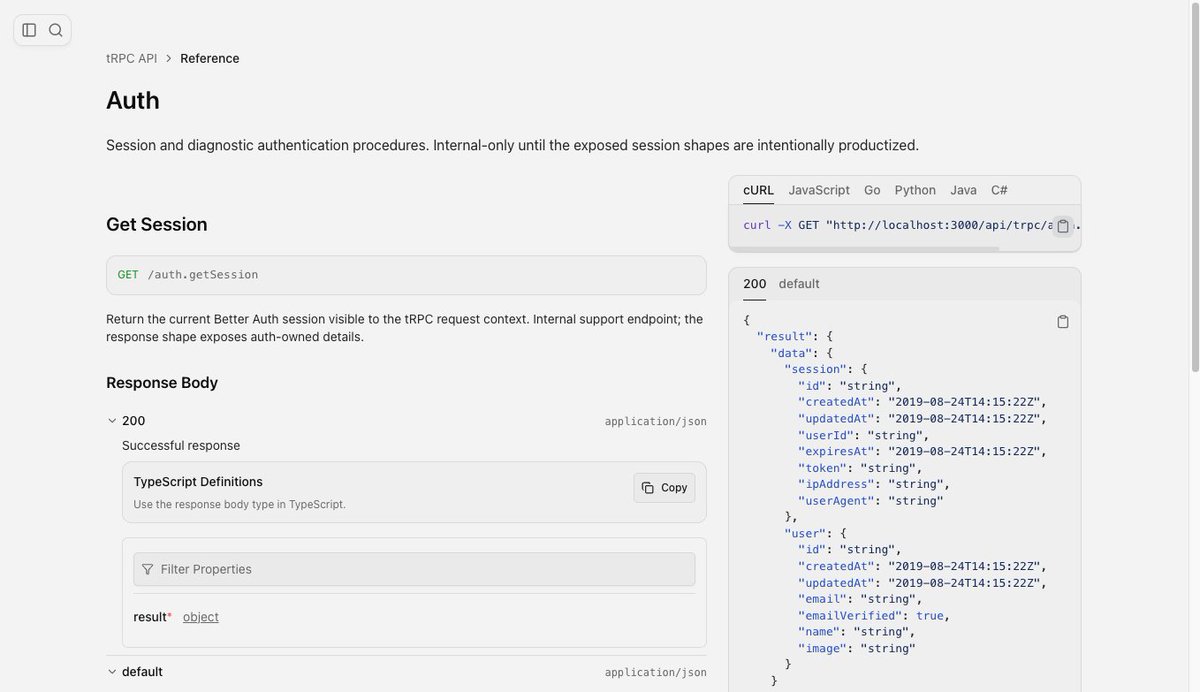The image size is (1200, 692).
Task: Click the Successful response text
Action: tap(181, 446)
